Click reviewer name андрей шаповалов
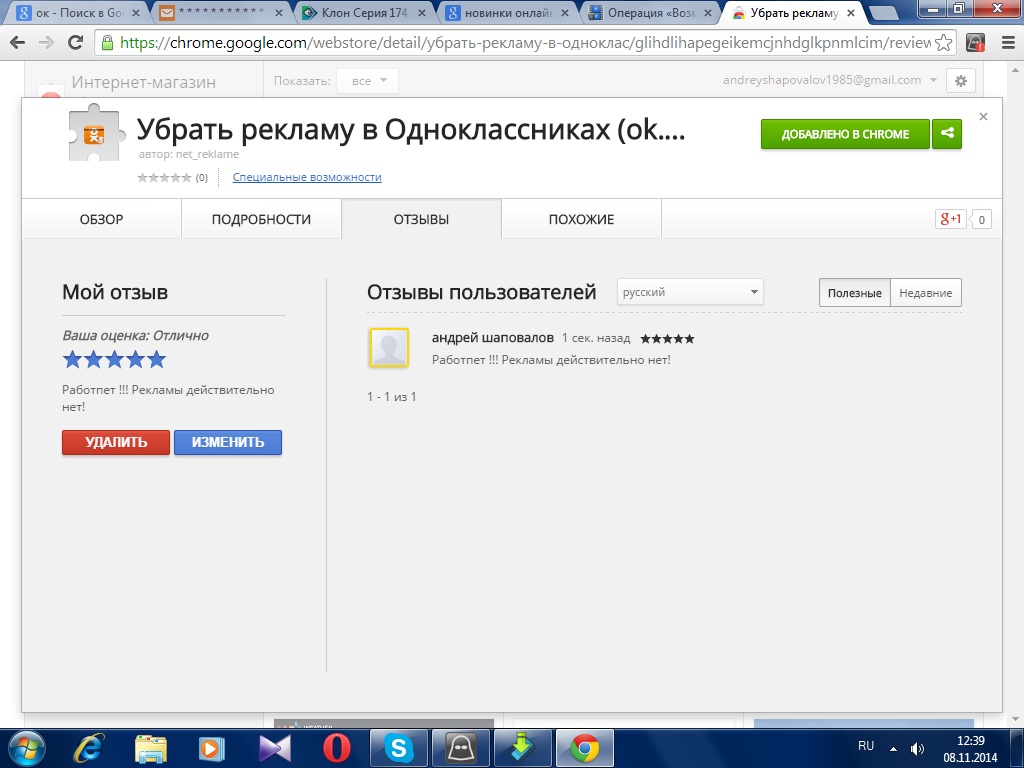The image size is (1024, 768). pos(492,338)
